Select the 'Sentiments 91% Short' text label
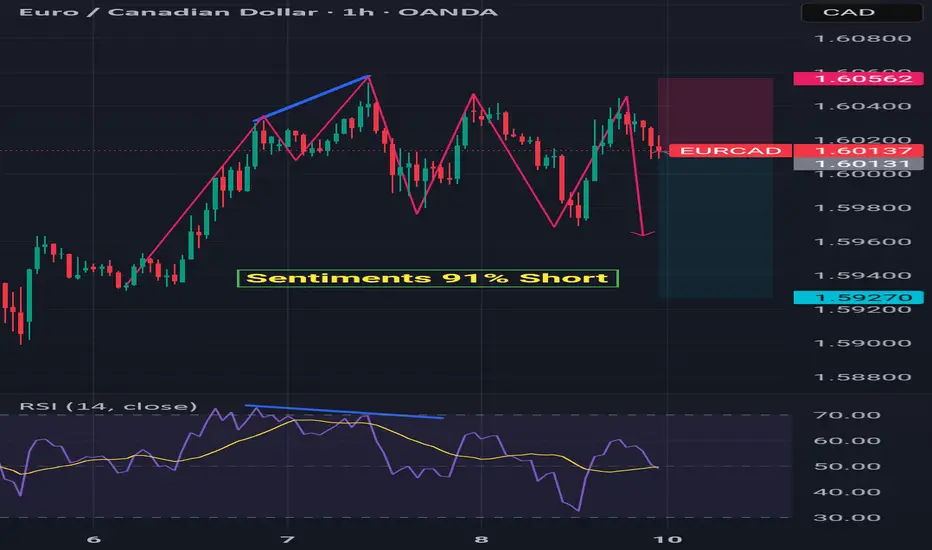Viewport: 932px width, 550px height. pos(427,278)
